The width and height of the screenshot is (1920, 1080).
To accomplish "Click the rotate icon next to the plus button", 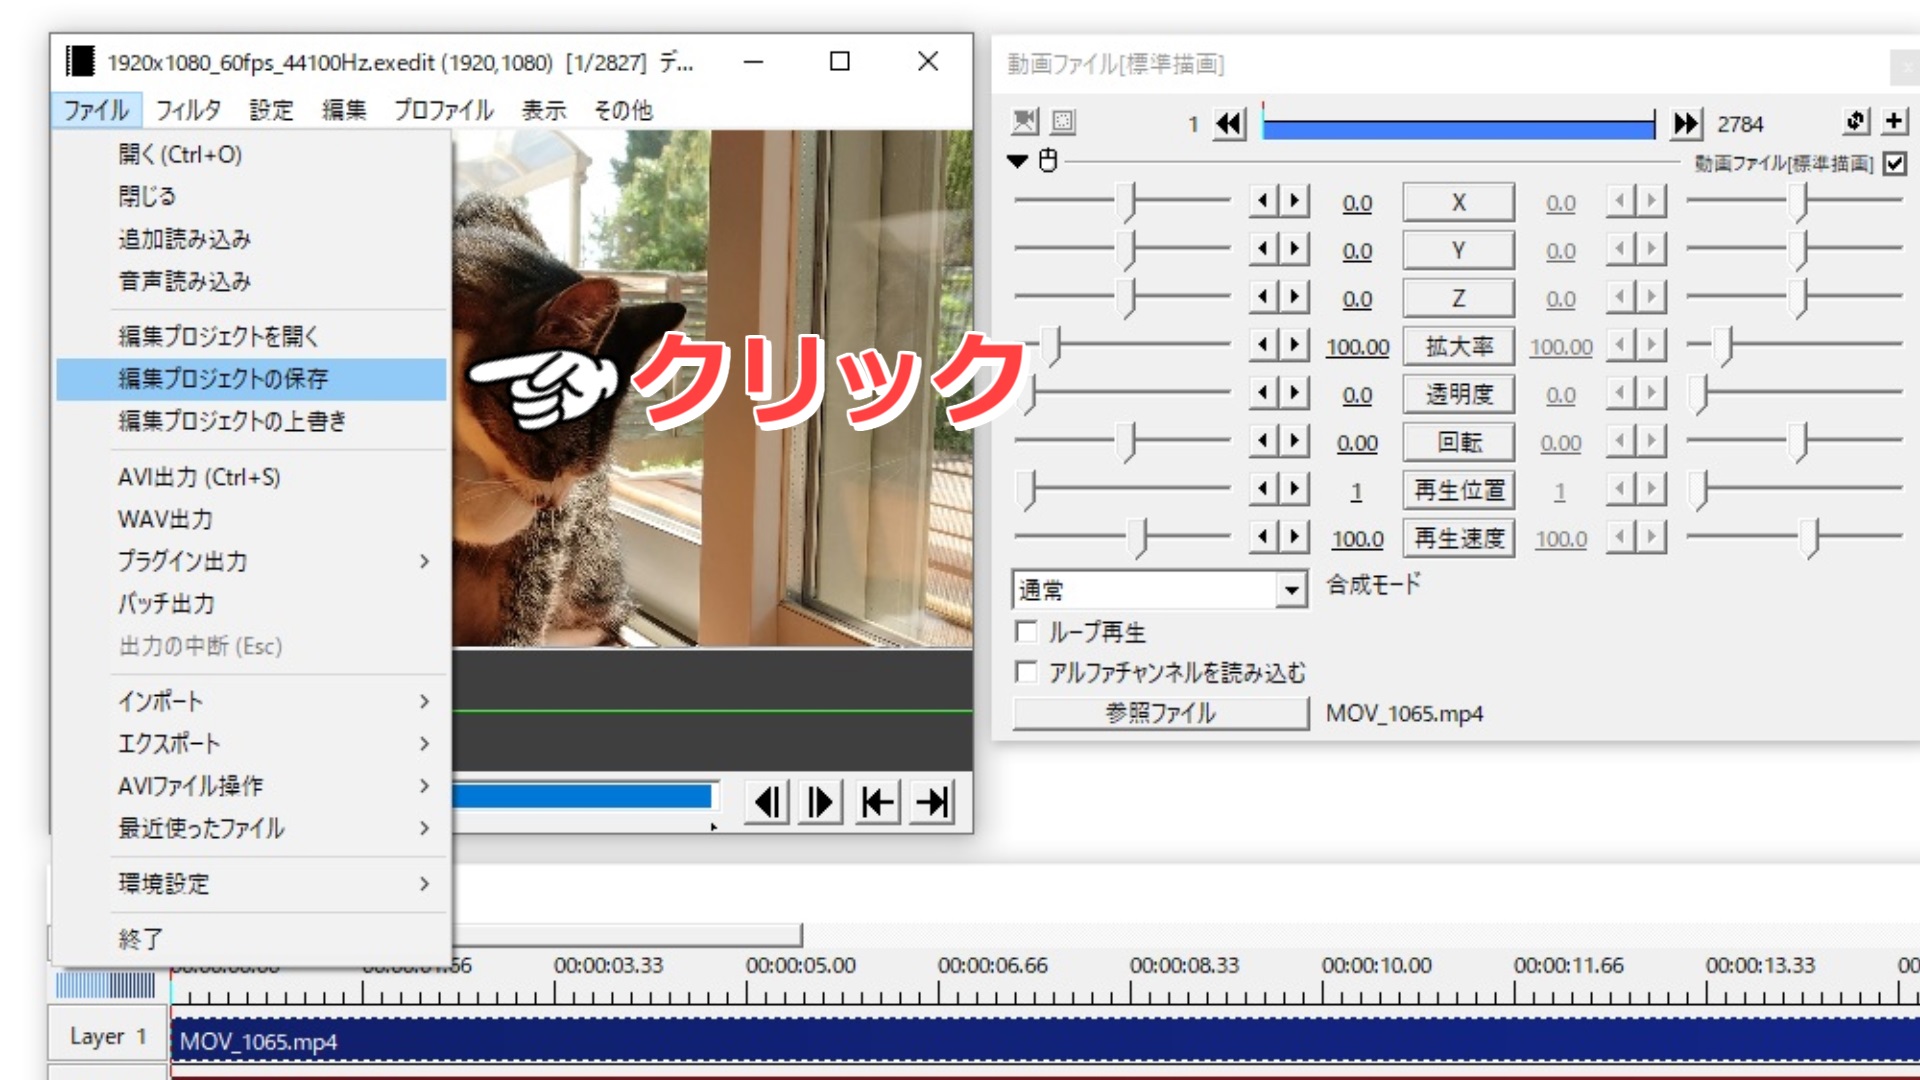I will (1856, 122).
